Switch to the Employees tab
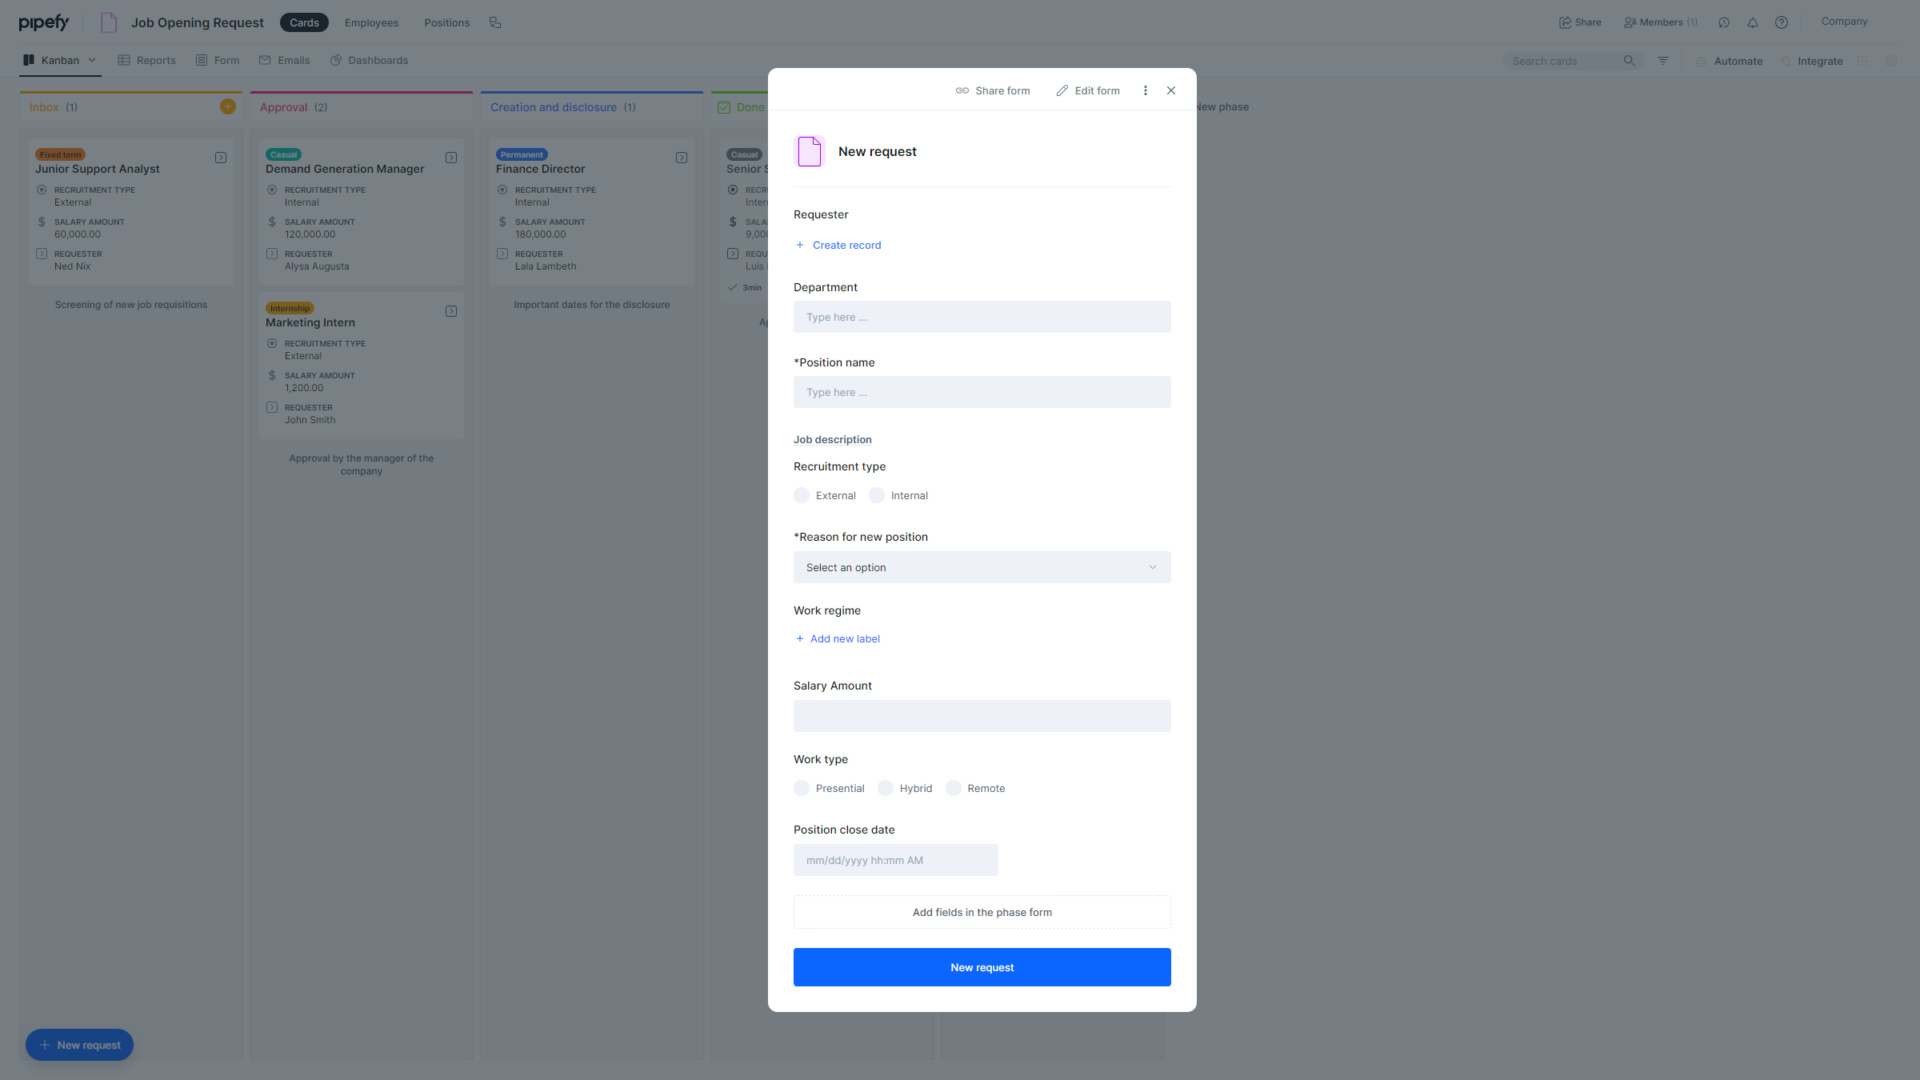 click(371, 22)
